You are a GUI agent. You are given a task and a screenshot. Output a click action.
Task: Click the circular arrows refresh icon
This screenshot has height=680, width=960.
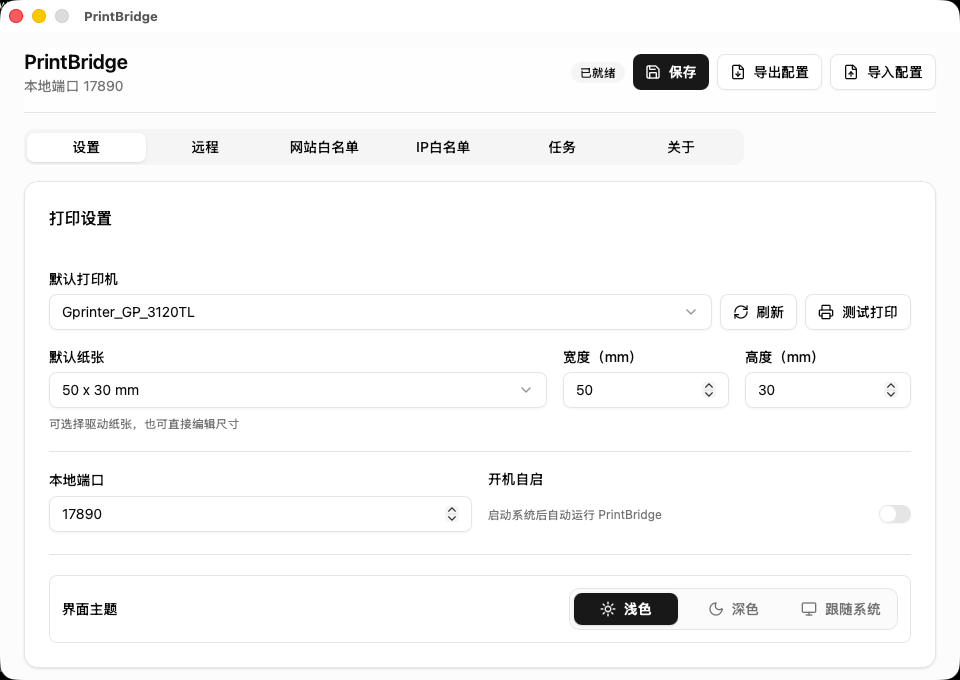point(741,312)
